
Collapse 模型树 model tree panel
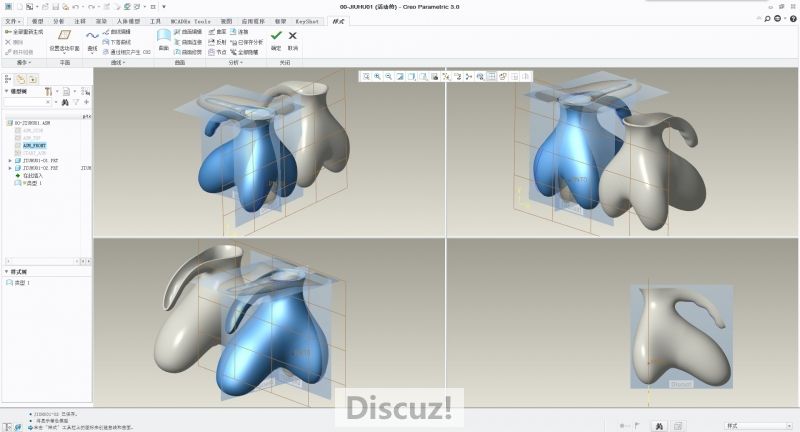(7, 91)
